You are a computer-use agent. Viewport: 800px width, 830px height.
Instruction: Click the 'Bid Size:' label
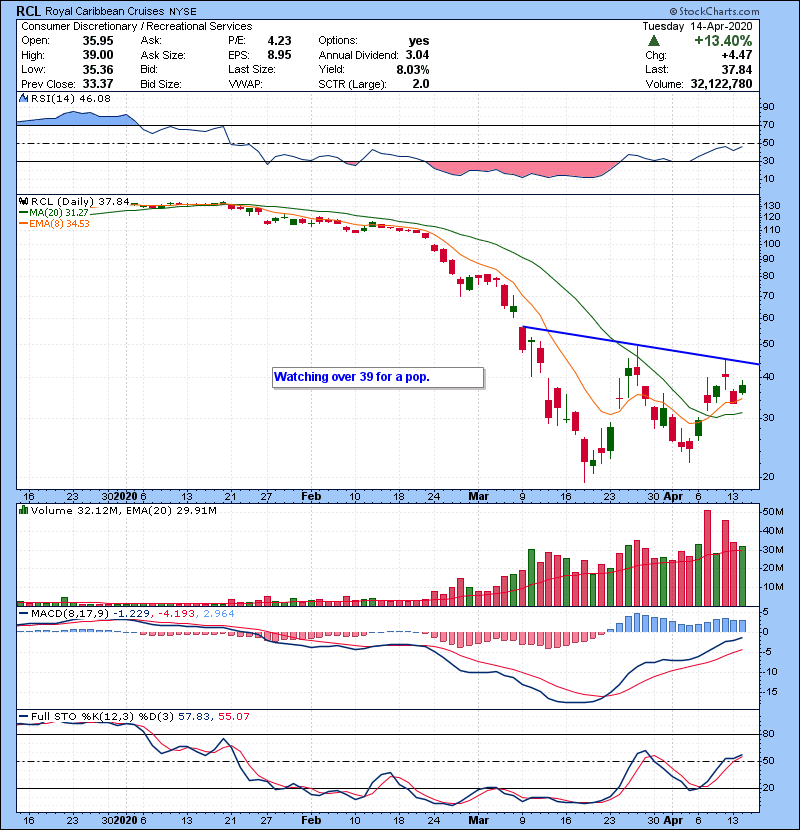pos(161,84)
